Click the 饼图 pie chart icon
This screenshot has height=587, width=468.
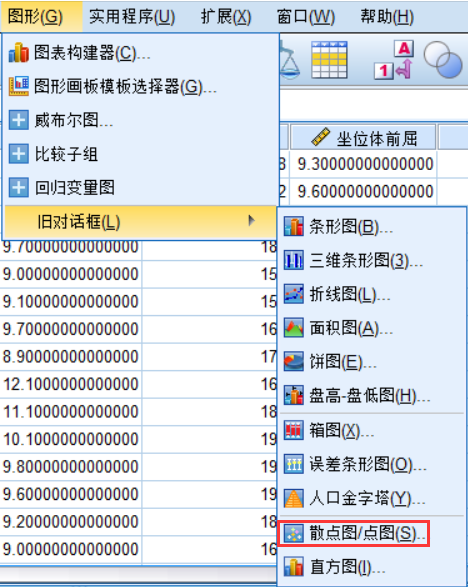click(294, 361)
